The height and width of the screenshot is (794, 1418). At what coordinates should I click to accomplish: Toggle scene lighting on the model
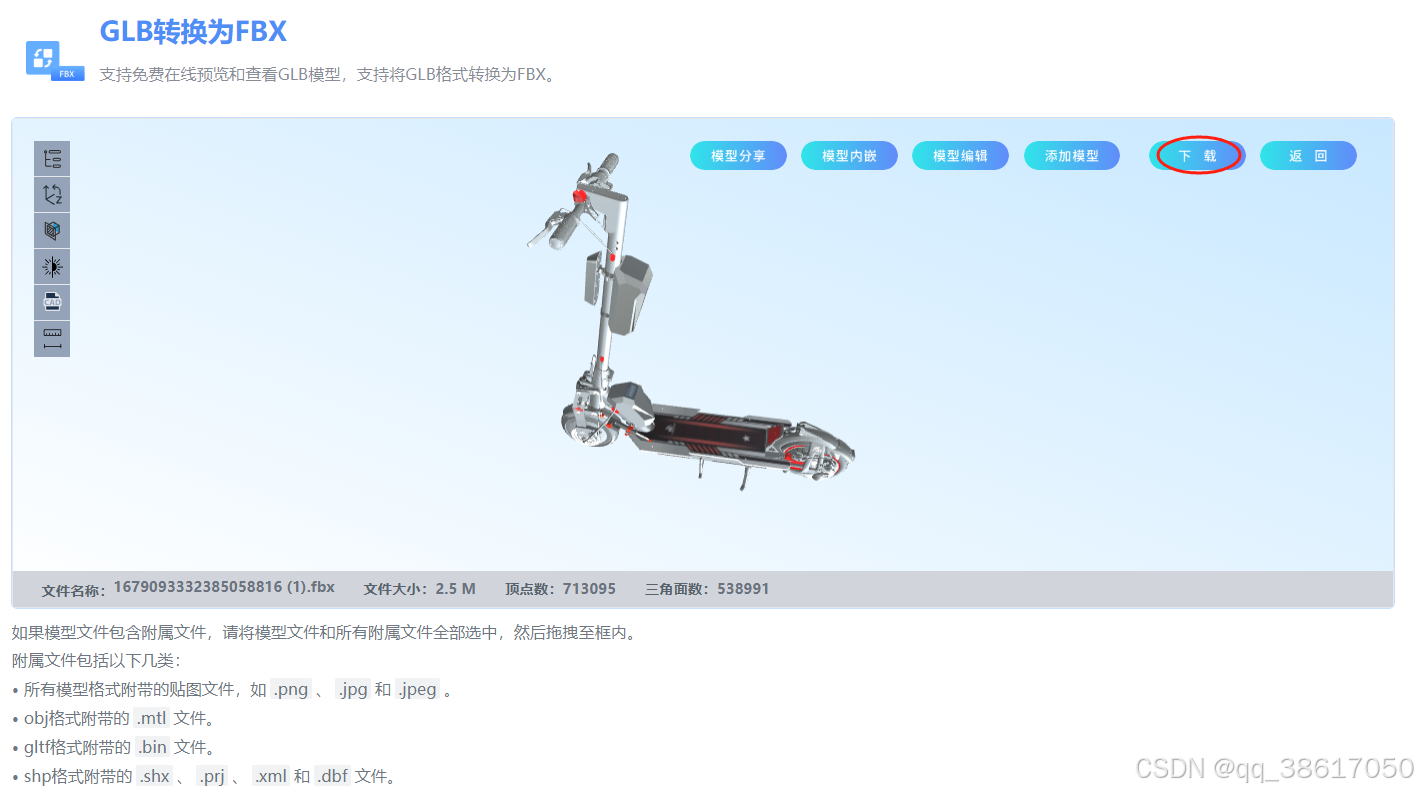[x=51, y=266]
